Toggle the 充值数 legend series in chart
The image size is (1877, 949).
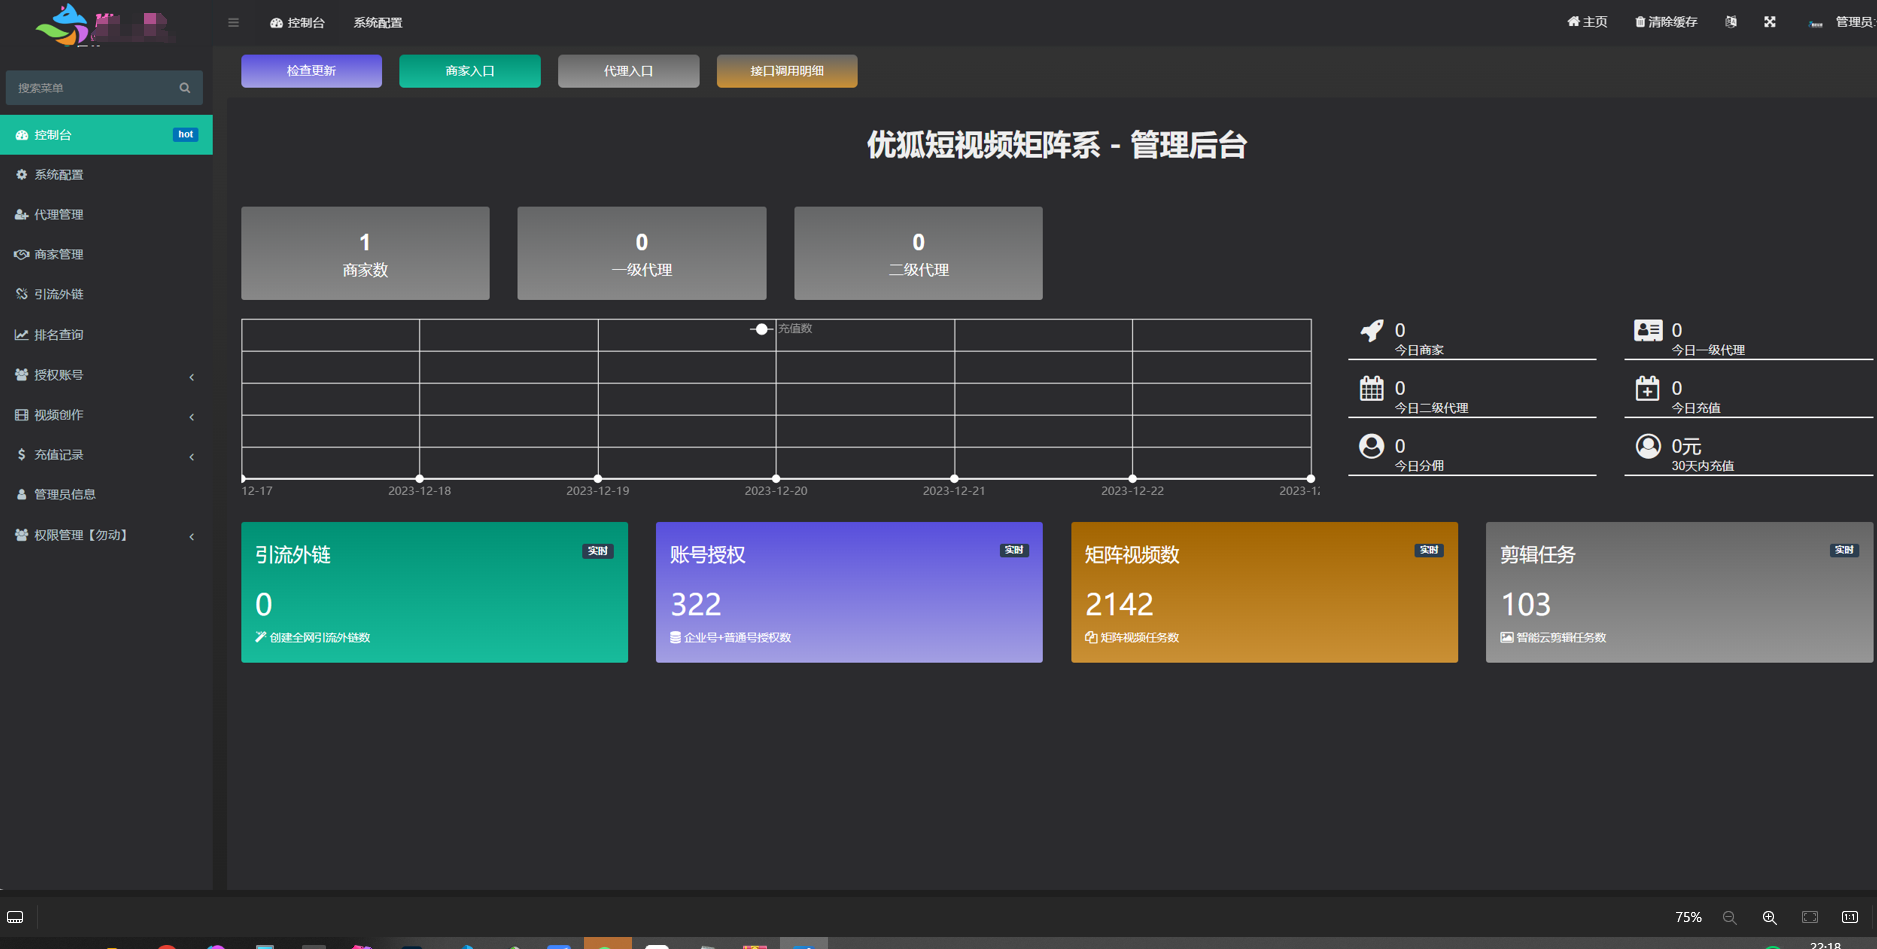pyautogui.click(x=781, y=329)
